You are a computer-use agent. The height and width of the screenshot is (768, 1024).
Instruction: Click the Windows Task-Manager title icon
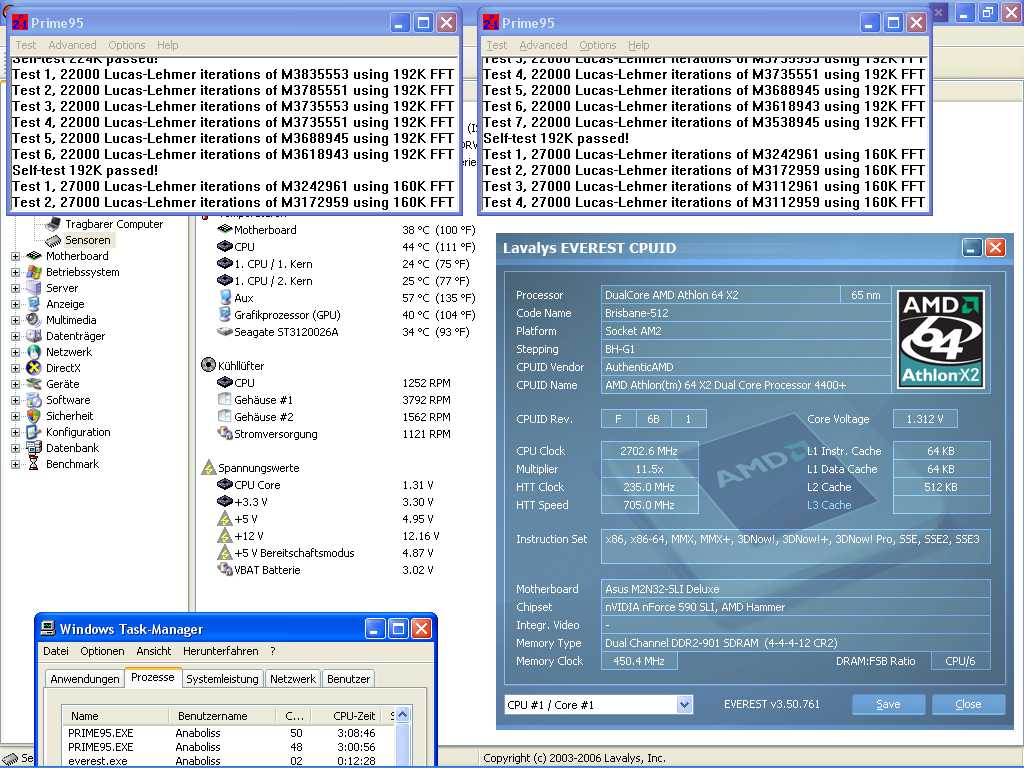48,629
